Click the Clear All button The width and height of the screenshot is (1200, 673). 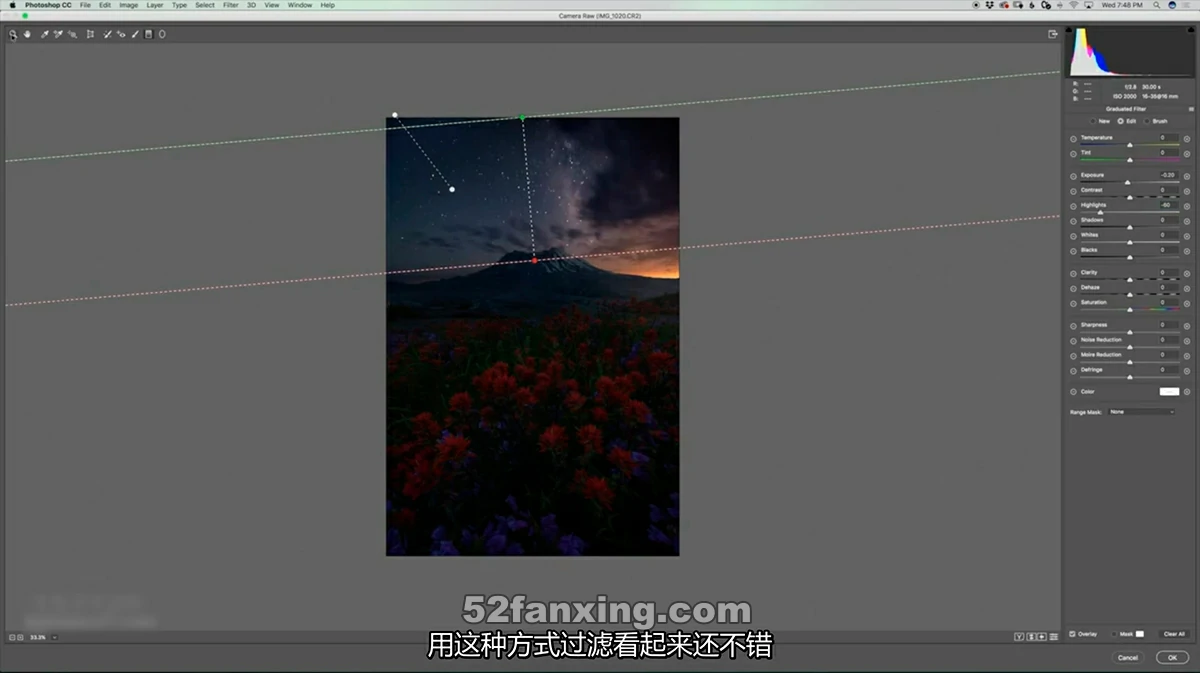(1174, 634)
